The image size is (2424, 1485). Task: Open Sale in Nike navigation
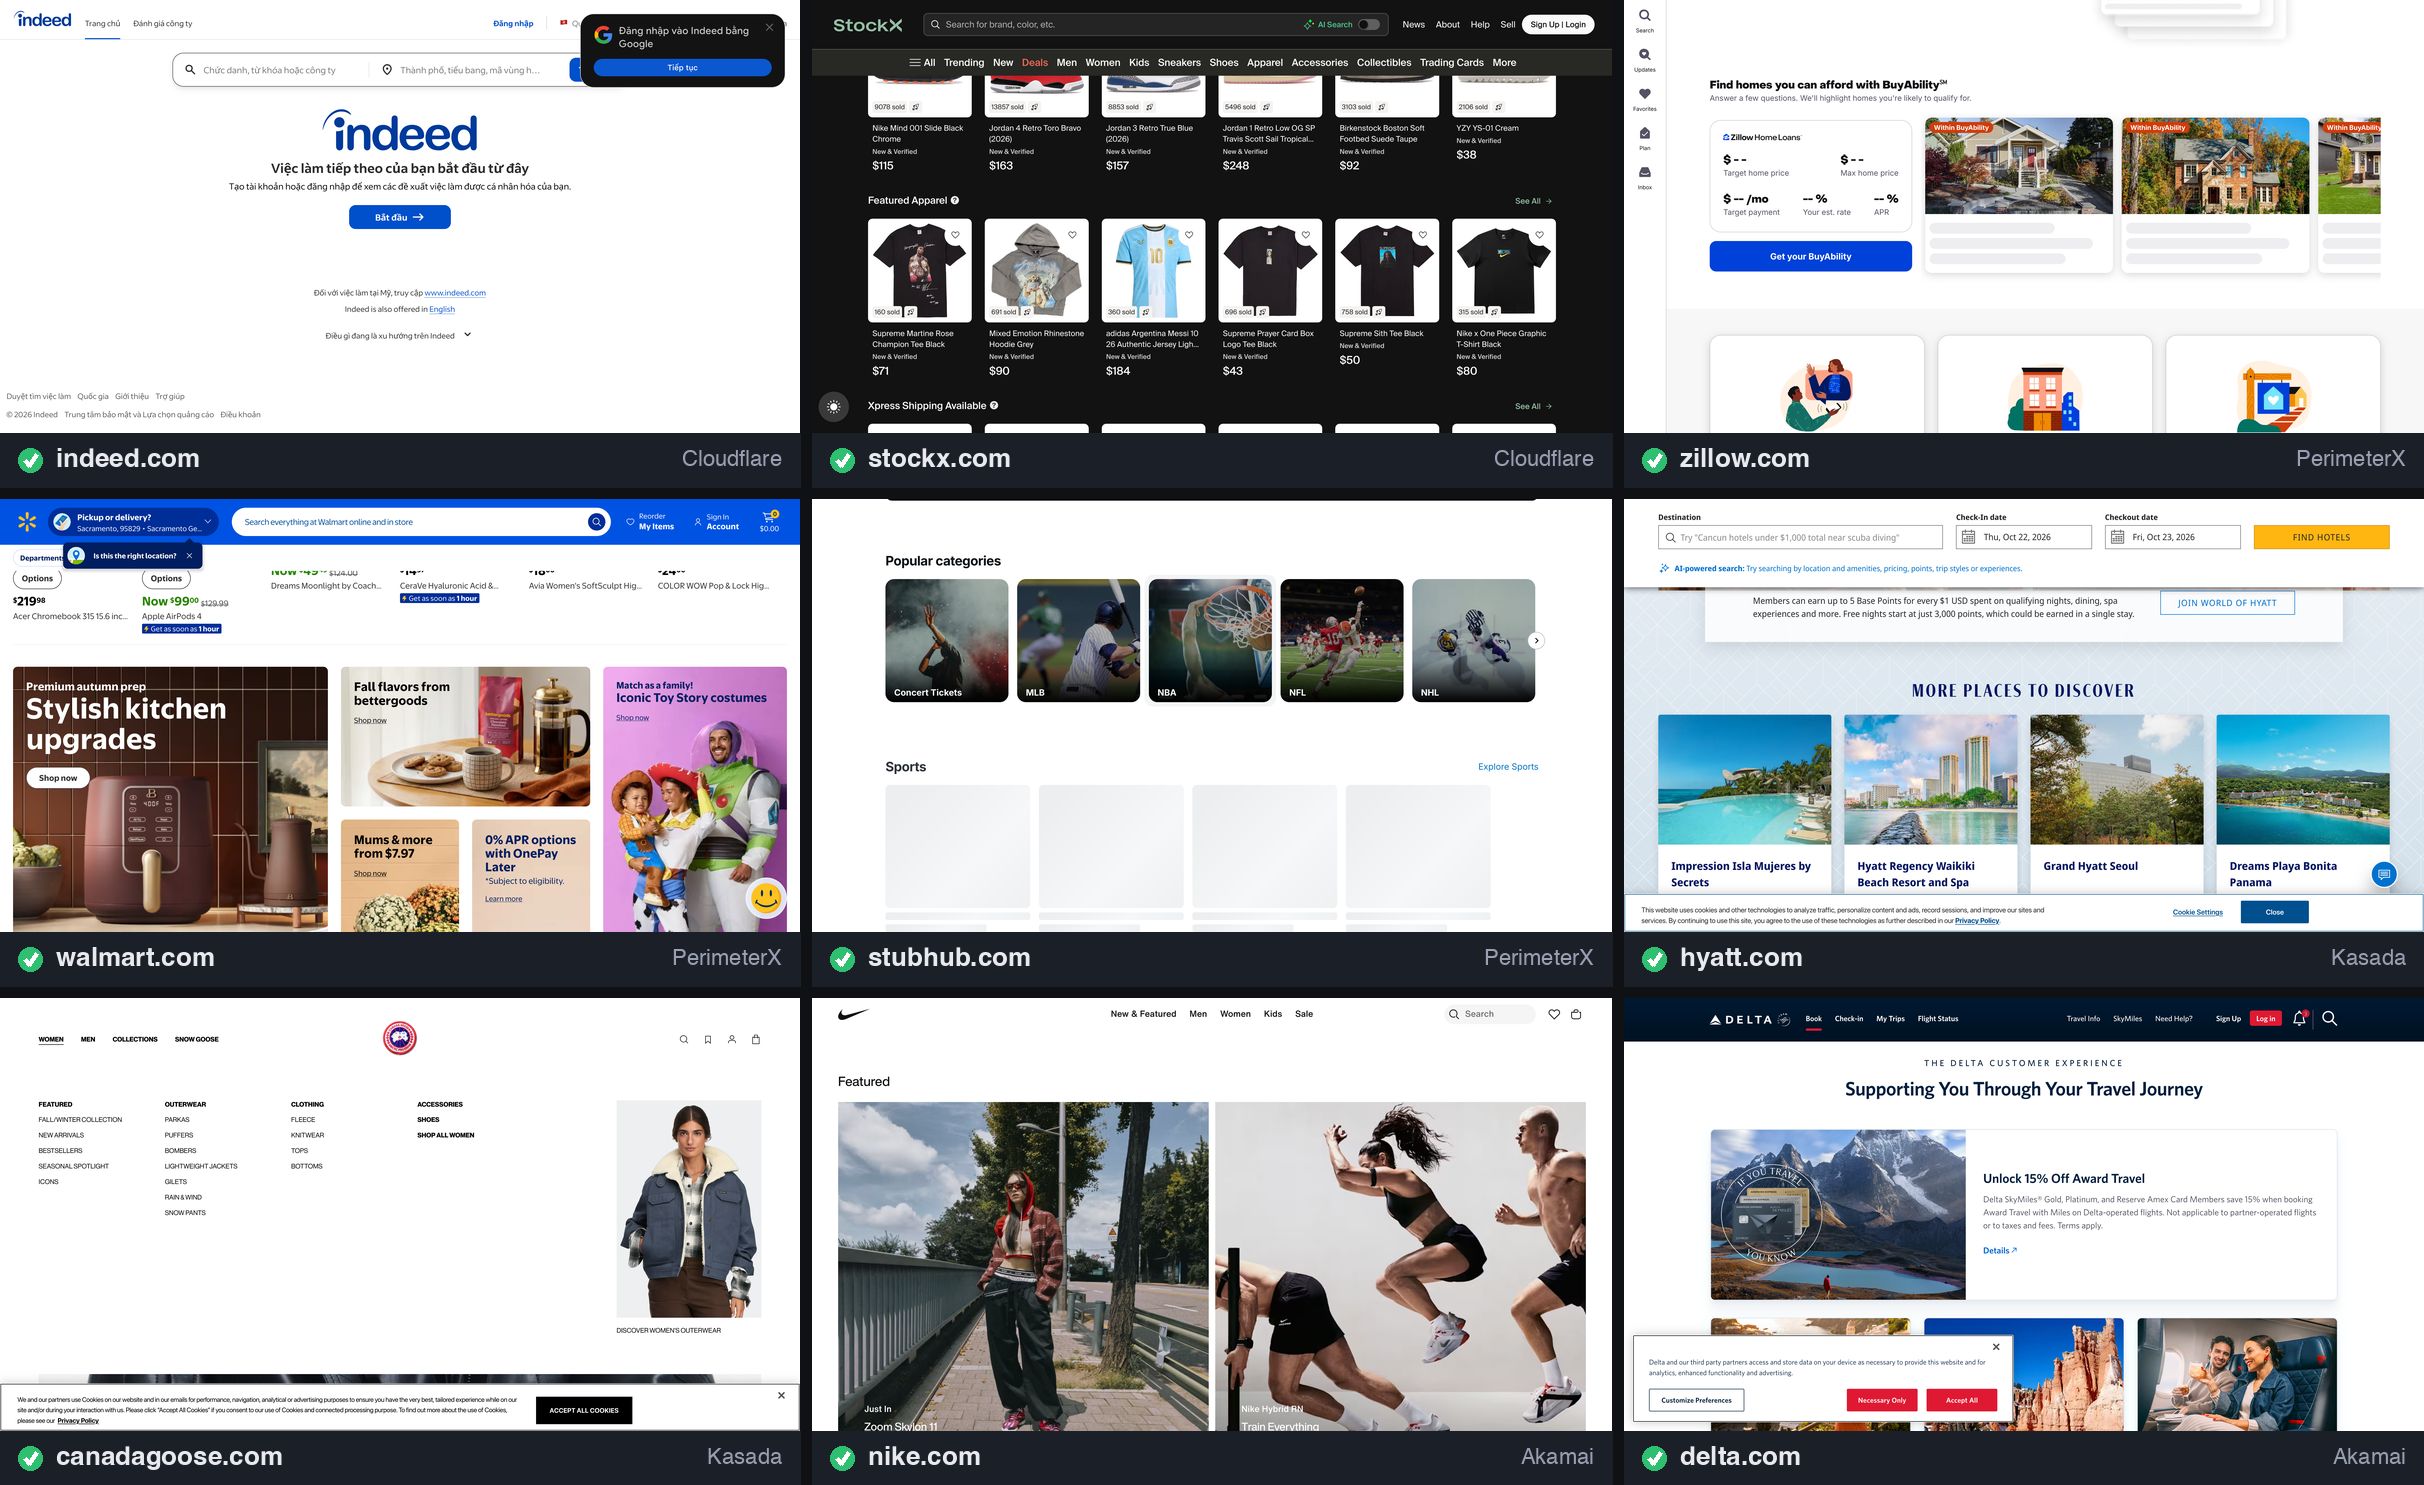(1303, 1014)
